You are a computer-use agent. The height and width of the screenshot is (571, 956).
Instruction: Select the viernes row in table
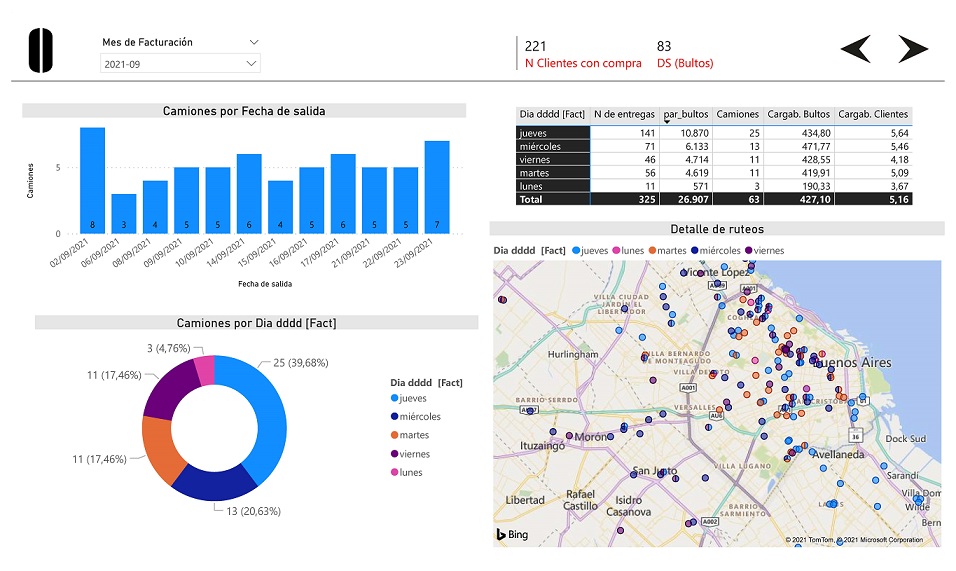click(714, 160)
